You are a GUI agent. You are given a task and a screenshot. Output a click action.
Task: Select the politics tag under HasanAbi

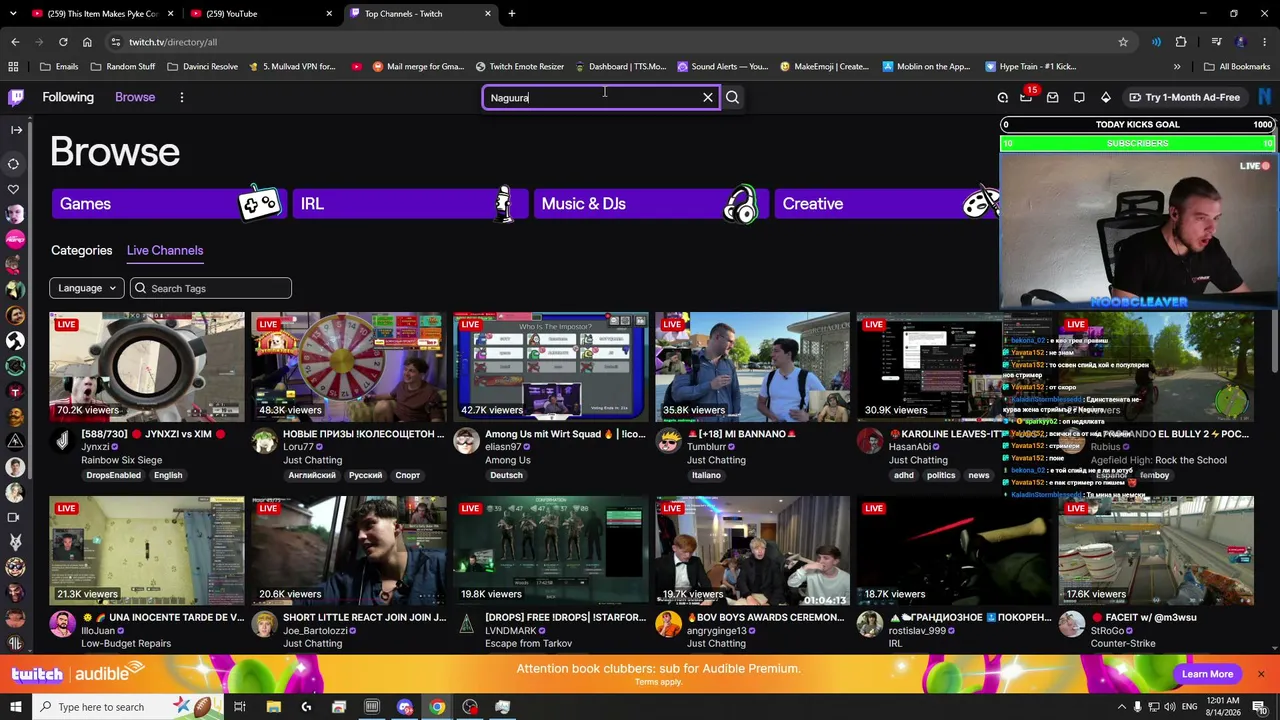941,475
